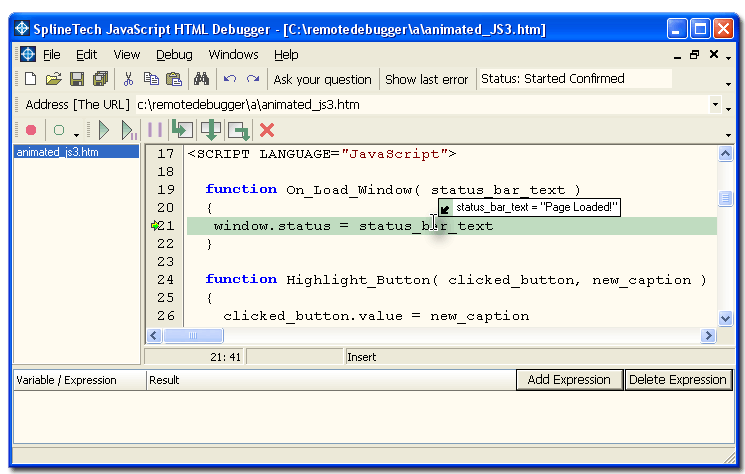Open a file using the folder icon
The image size is (745, 474).
(53, 79)
